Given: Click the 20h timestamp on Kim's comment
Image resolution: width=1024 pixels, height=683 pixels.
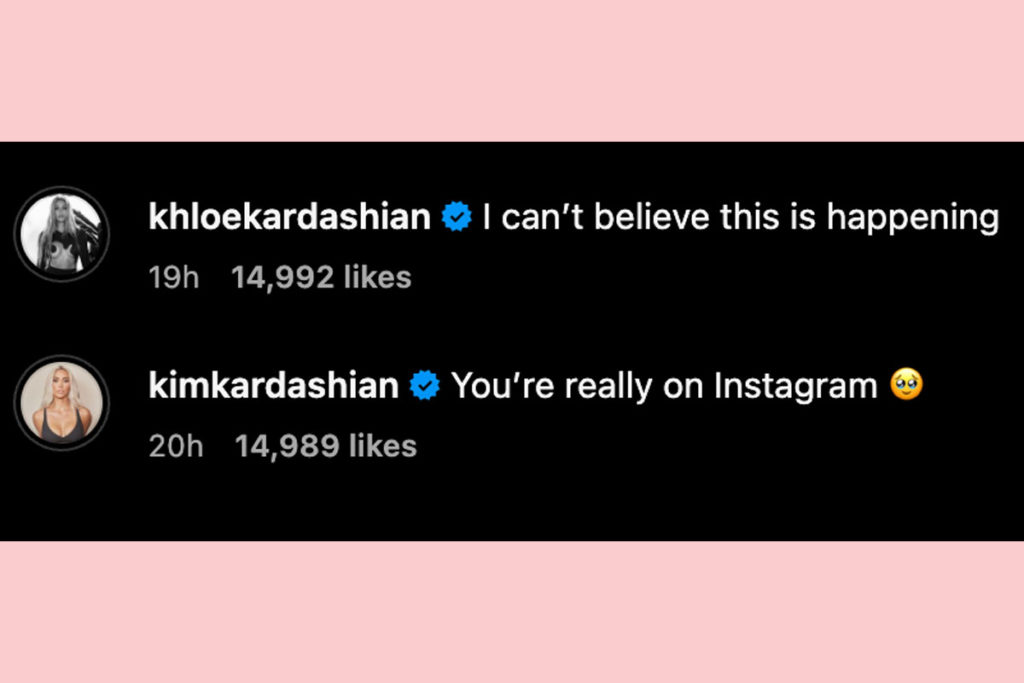Looking at the screenshot, I should (x=175, y=445).
